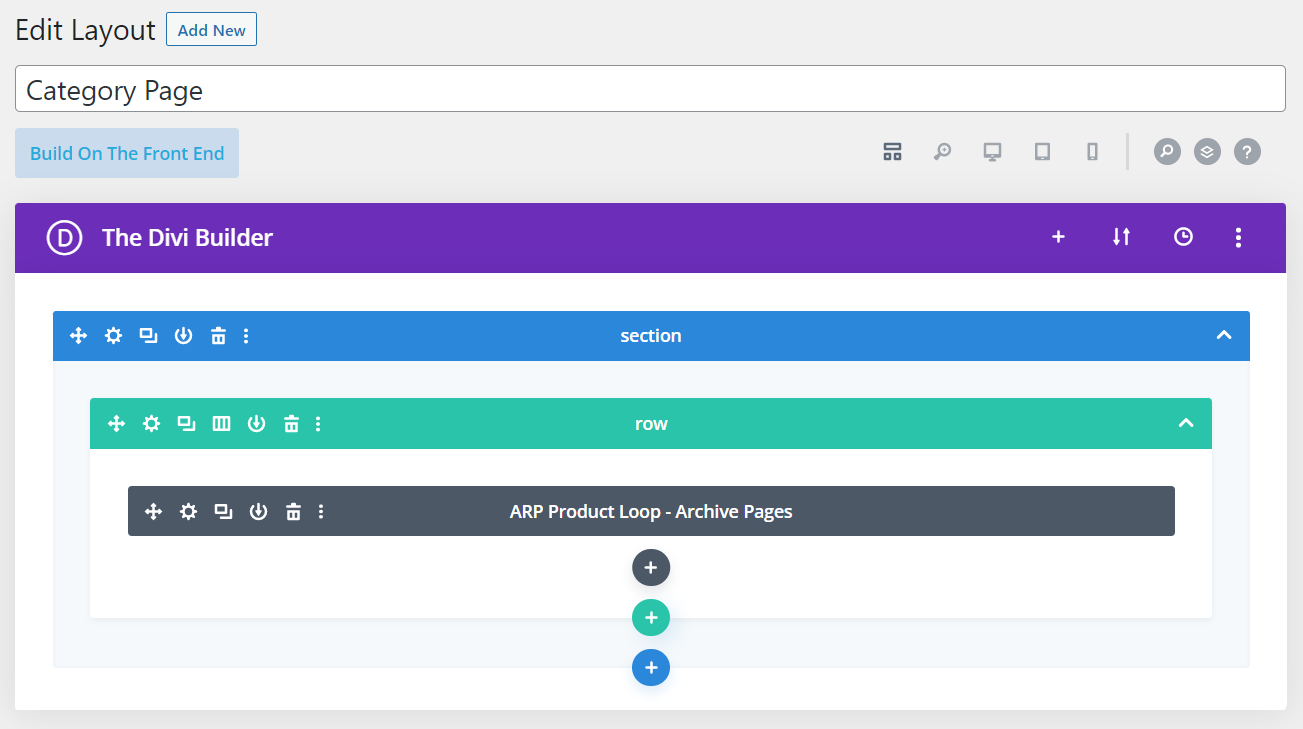This screenshot has width=1303, height=729.
Task: Open Divi Builder three-dot options menu
Action: 1238,237
